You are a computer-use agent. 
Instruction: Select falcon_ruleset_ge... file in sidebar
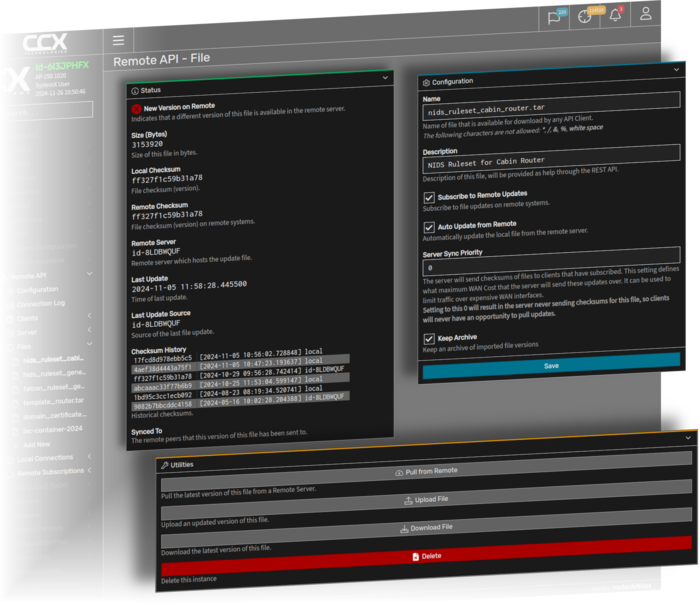[x=53, y=388]
